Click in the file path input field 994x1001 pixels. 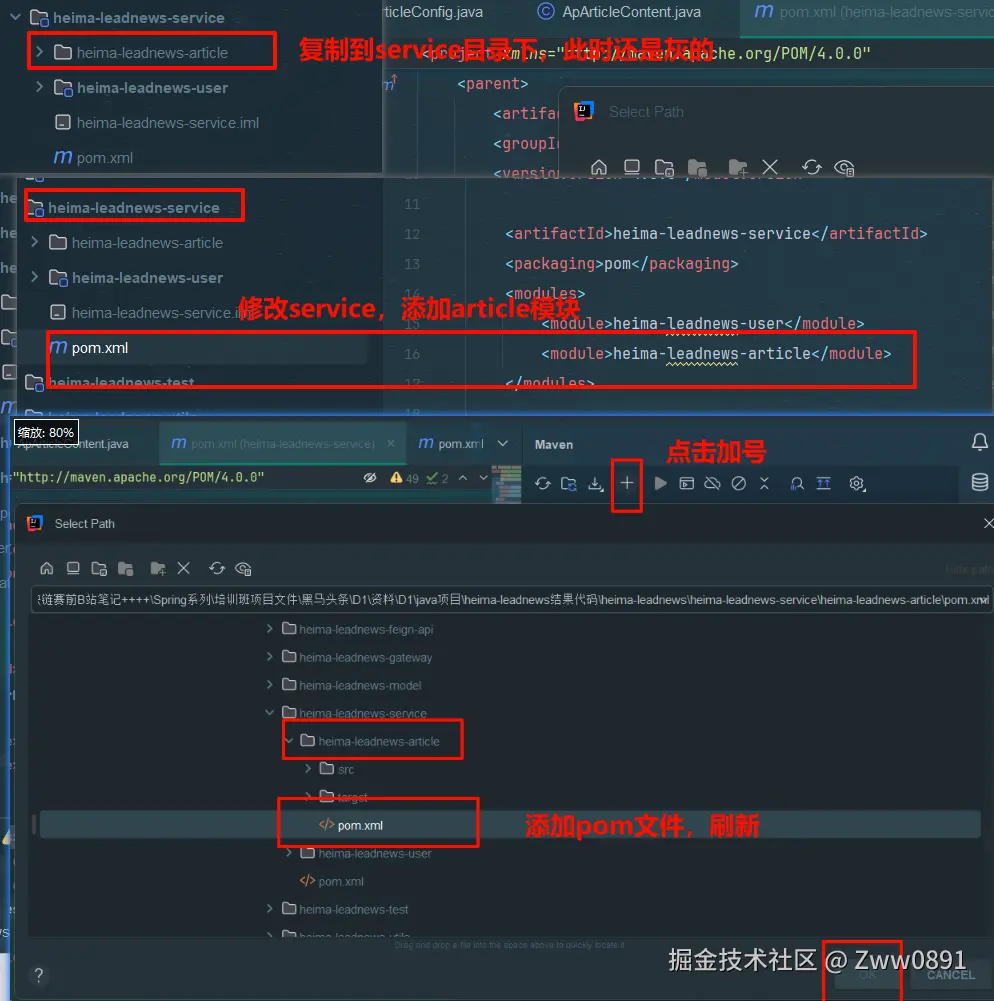click(x=511, y=599)
